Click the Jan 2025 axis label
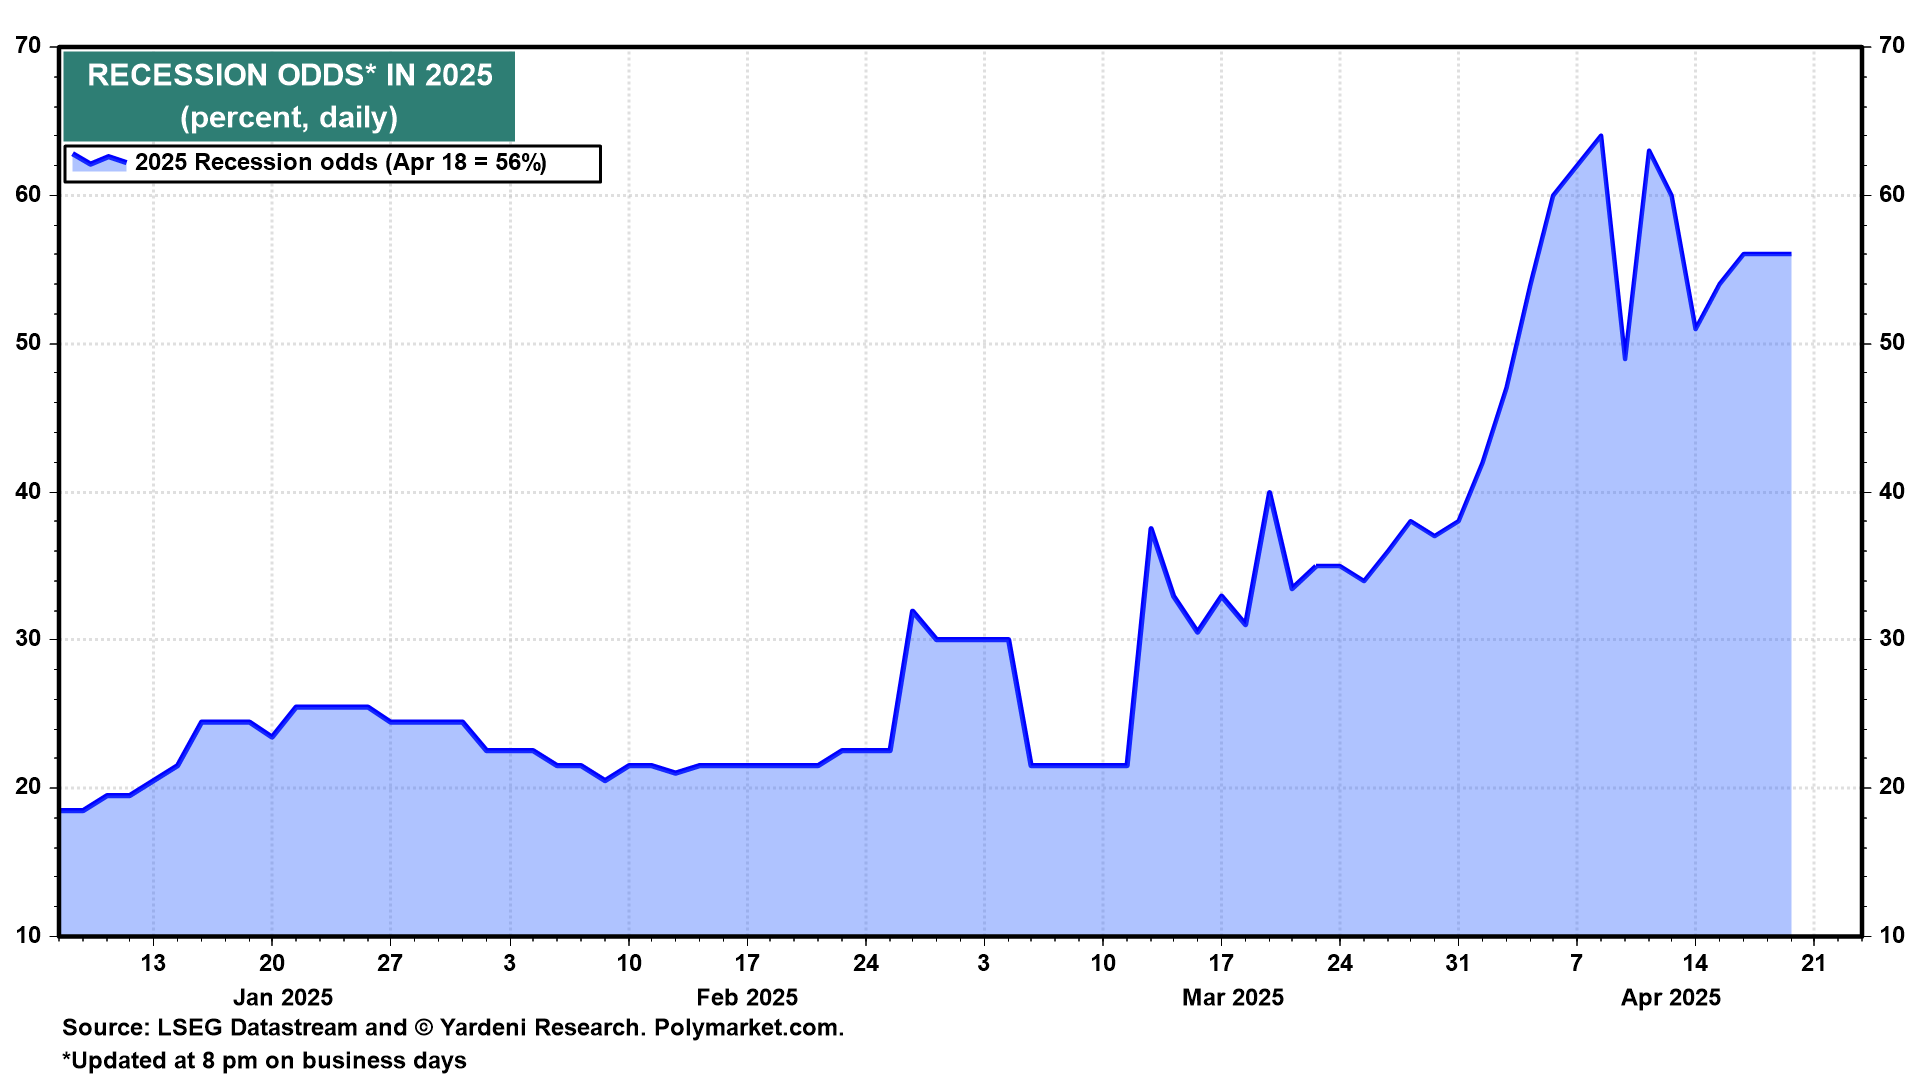Screen dimensions: 1920x1080 click(x=283, y=997)
